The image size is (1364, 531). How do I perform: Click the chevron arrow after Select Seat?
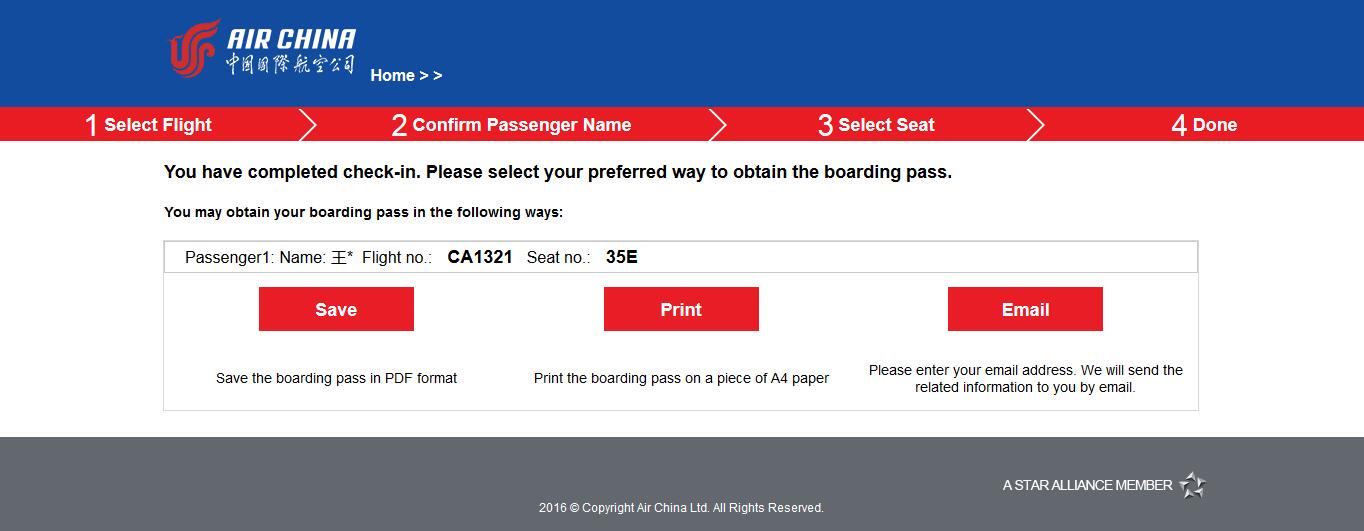1036,124
